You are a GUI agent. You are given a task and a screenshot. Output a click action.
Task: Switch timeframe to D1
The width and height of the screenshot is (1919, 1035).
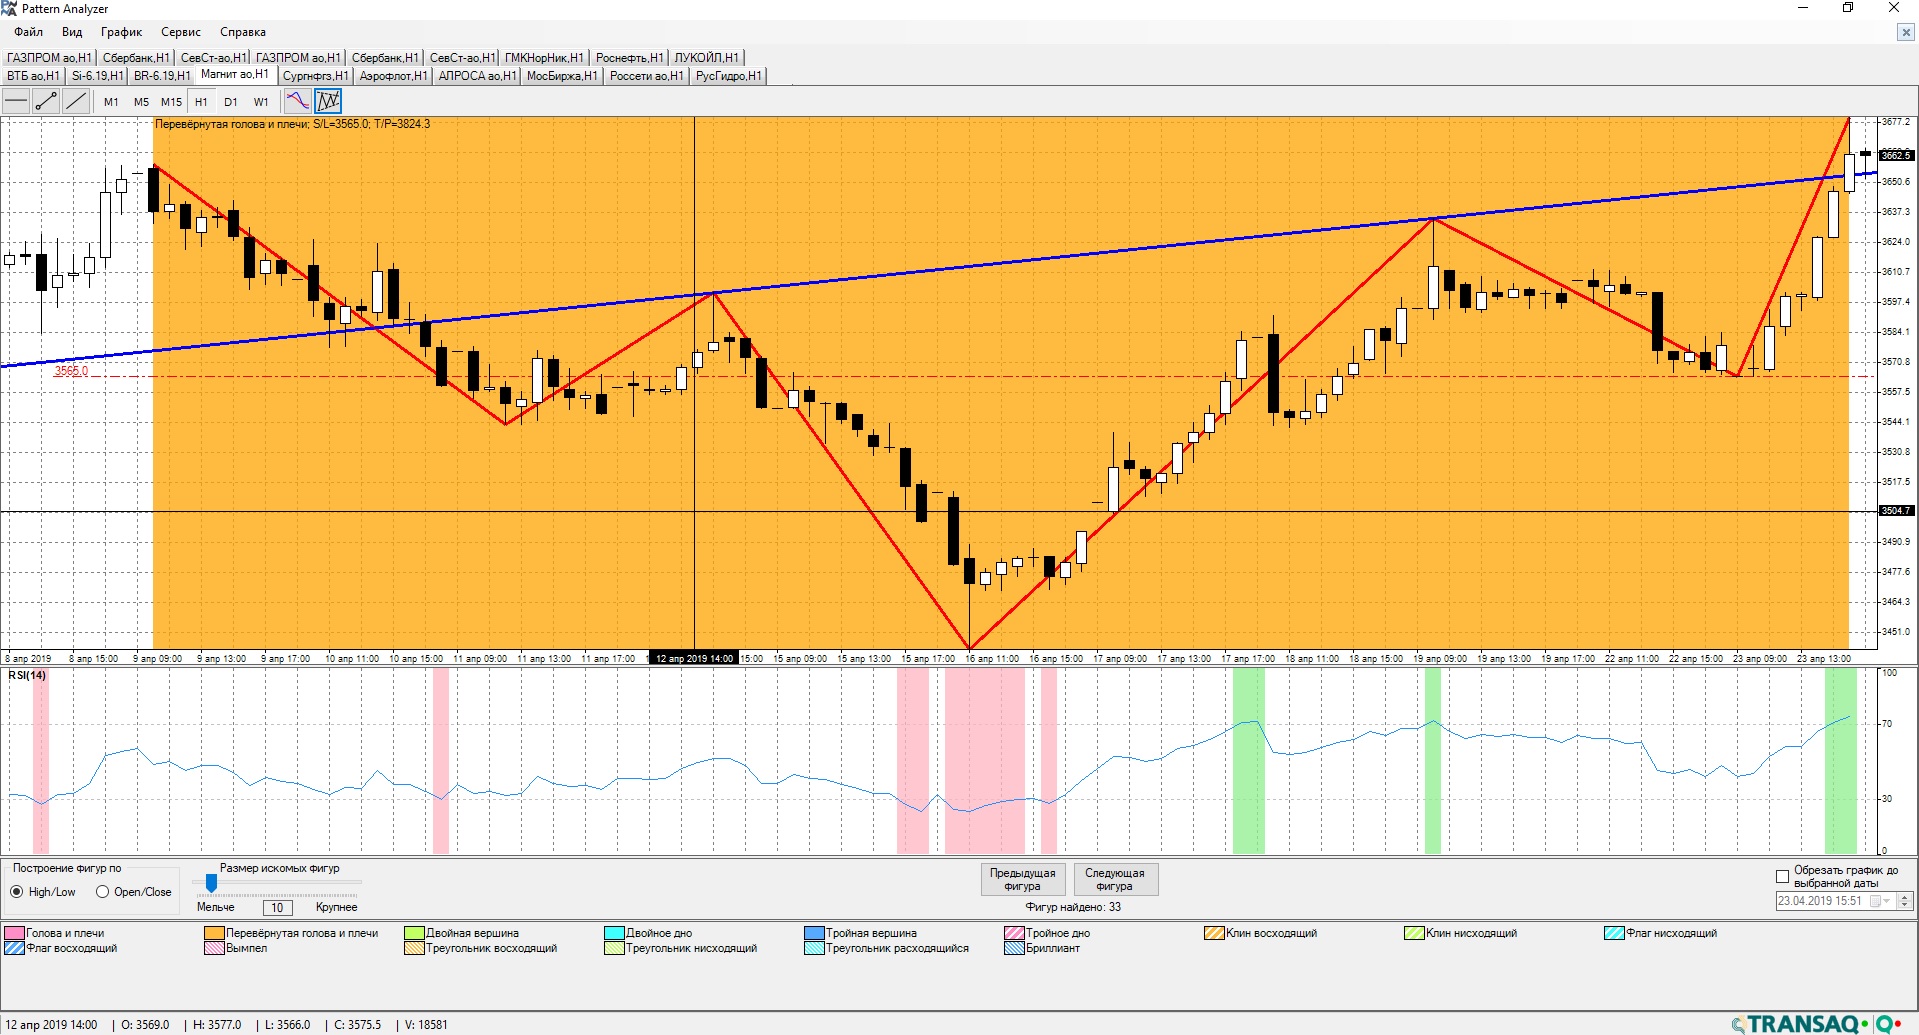(x=231, y=102)
